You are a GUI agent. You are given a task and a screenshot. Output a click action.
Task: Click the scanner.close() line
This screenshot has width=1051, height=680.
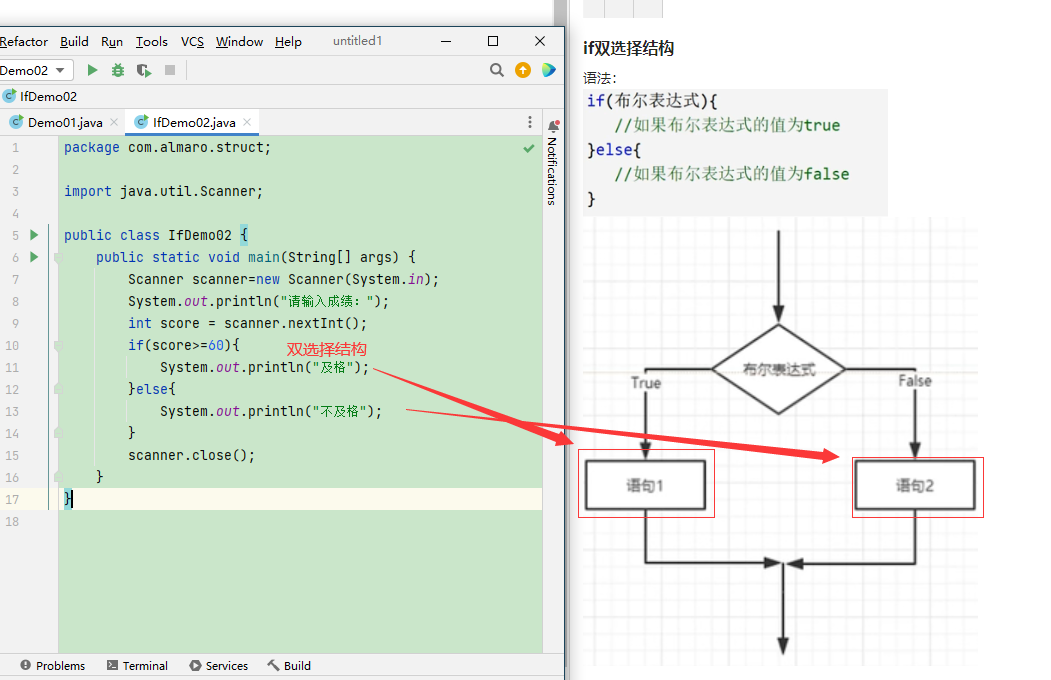coord(191,456)
